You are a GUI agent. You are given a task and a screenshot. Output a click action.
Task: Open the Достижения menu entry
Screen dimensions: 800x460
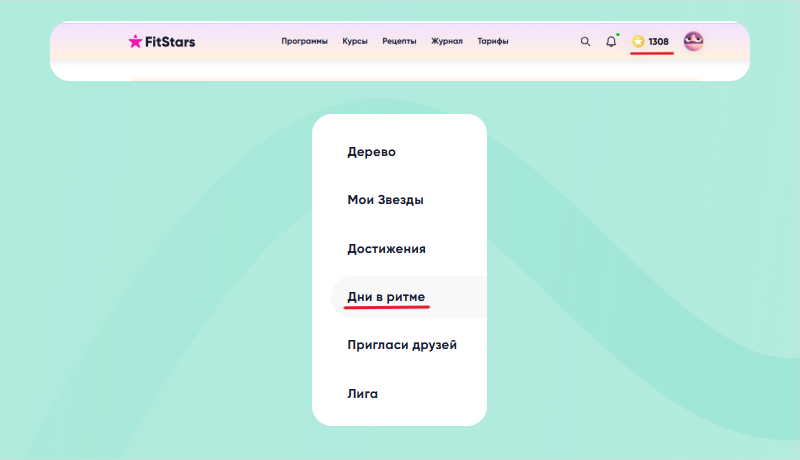[386, 249]
